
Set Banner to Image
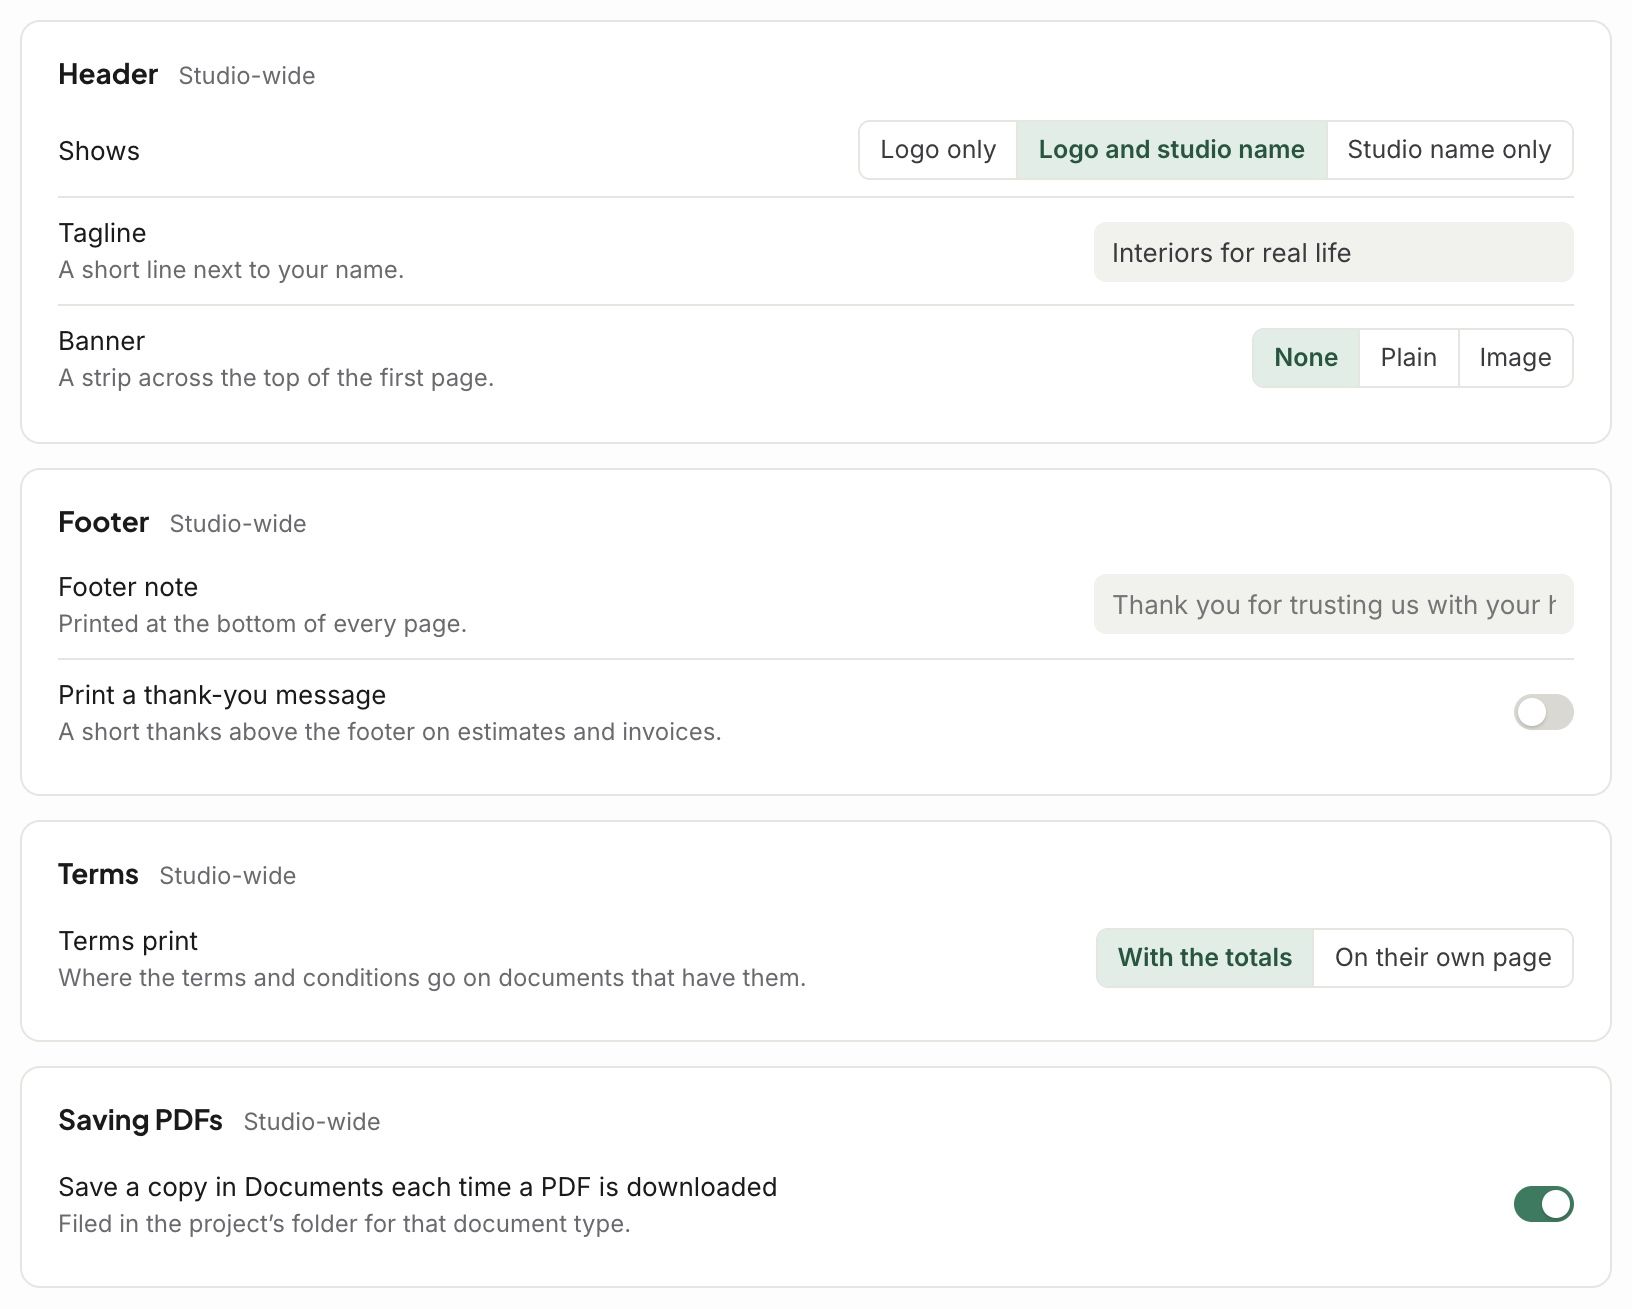coord(1515,358)
